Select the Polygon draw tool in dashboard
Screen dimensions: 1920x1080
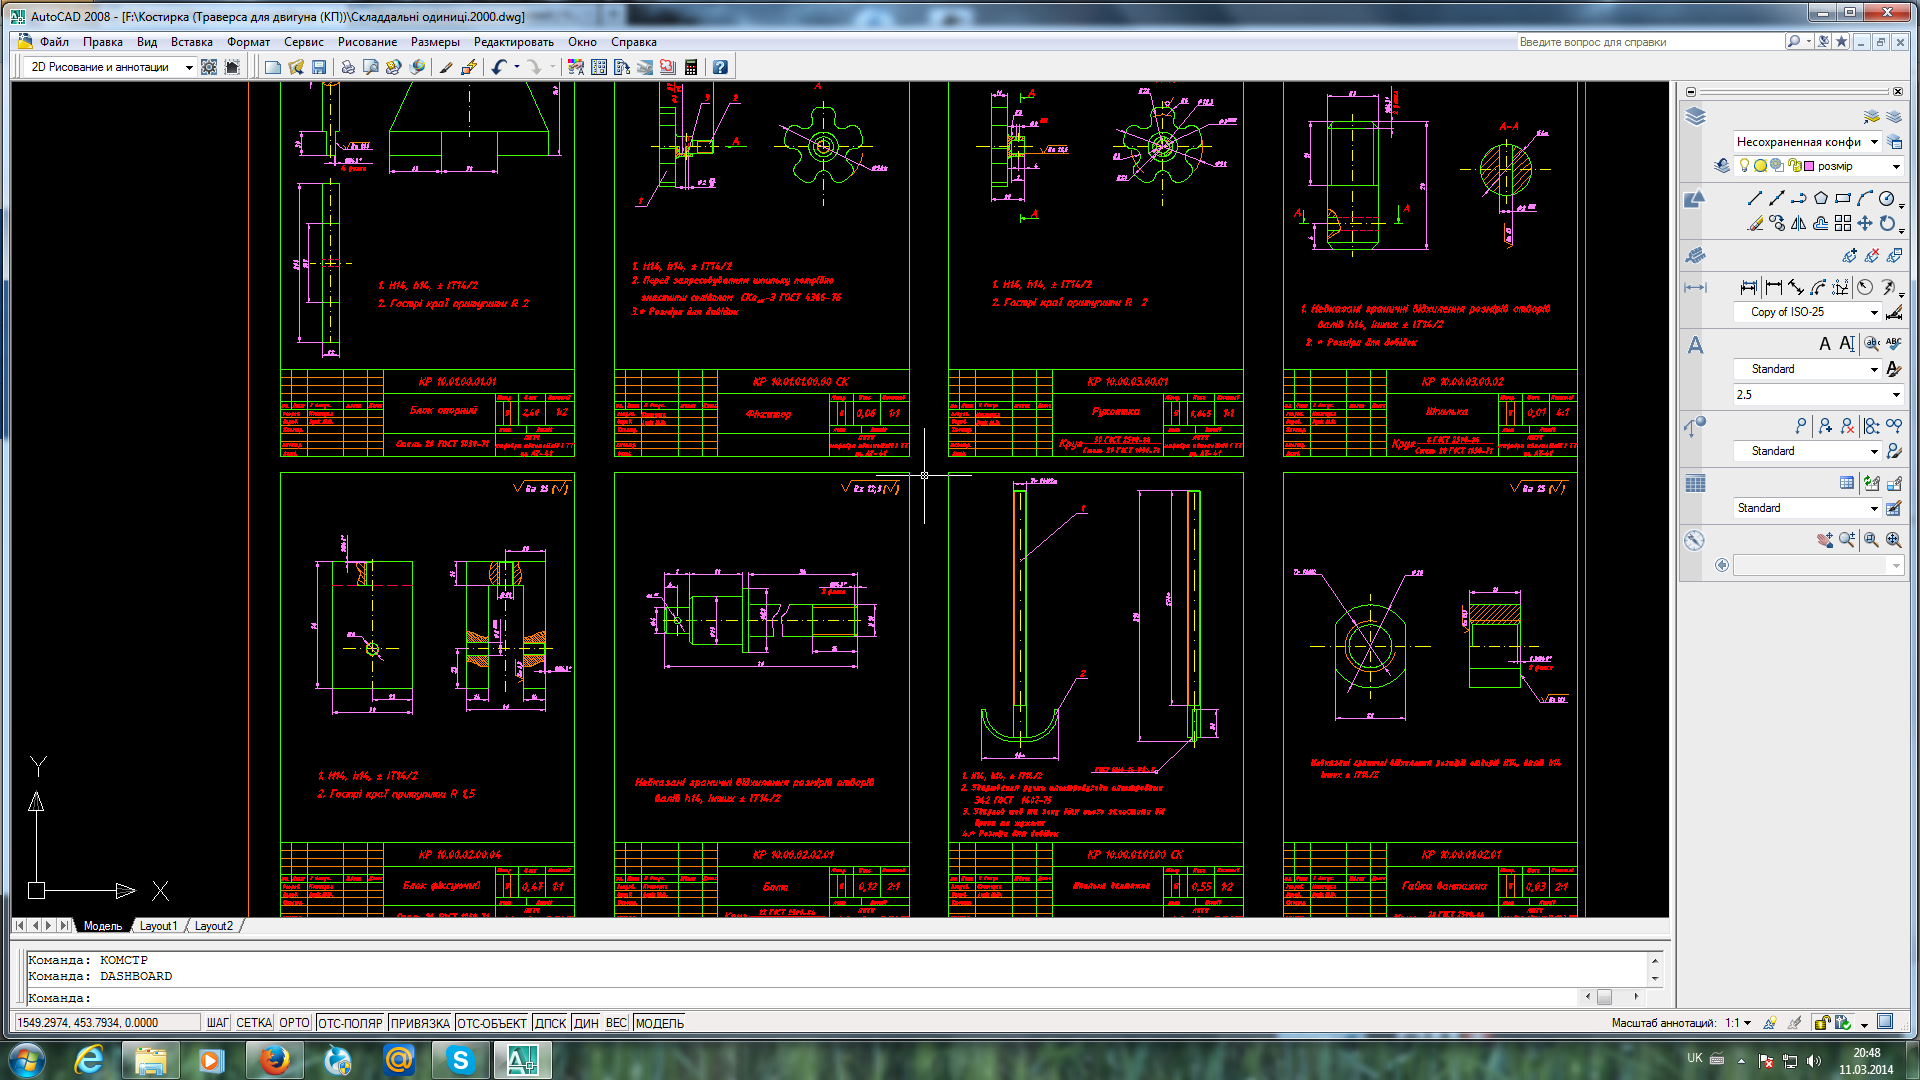coord(1820,198)
